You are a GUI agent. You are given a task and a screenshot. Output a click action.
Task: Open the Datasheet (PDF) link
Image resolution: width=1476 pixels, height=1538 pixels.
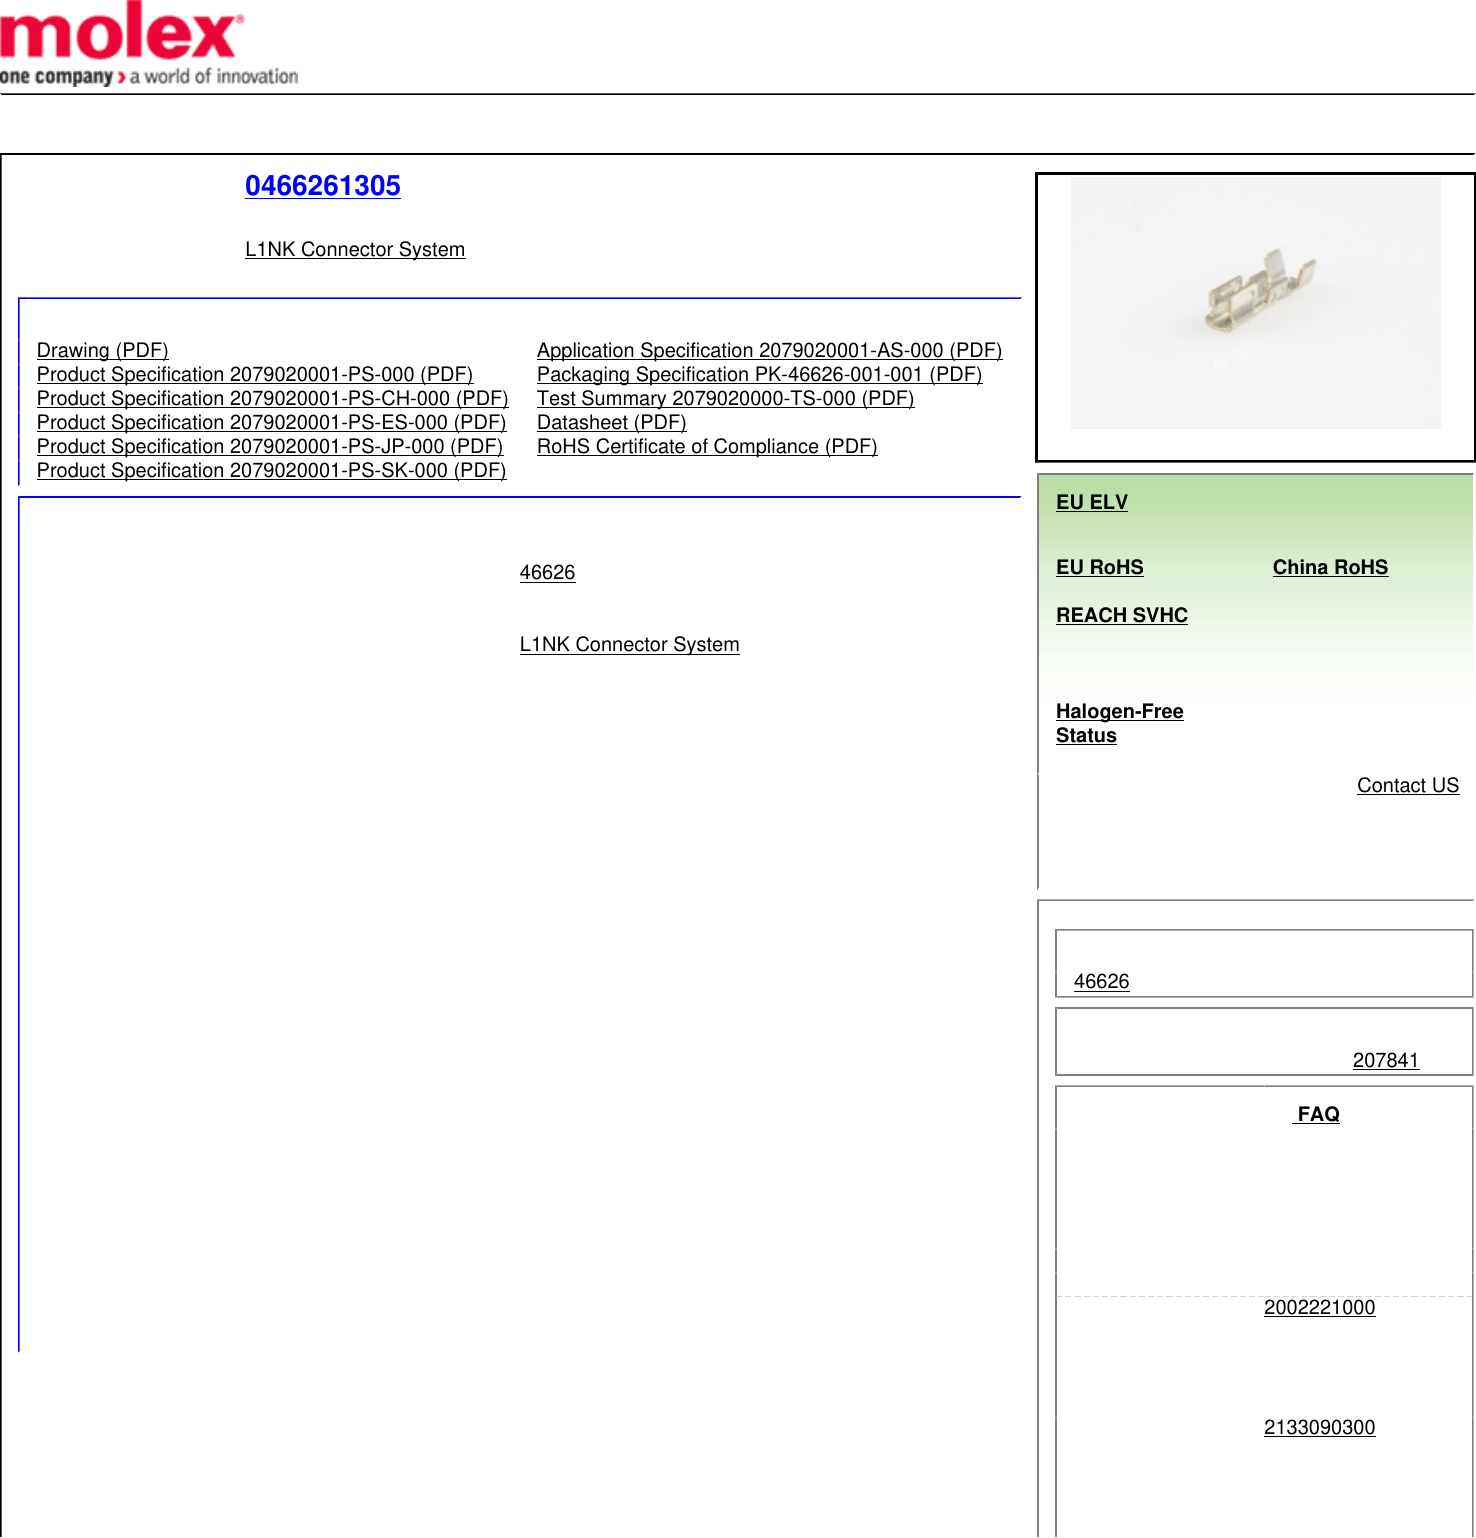pyautogui.click(x=611, y=423)
